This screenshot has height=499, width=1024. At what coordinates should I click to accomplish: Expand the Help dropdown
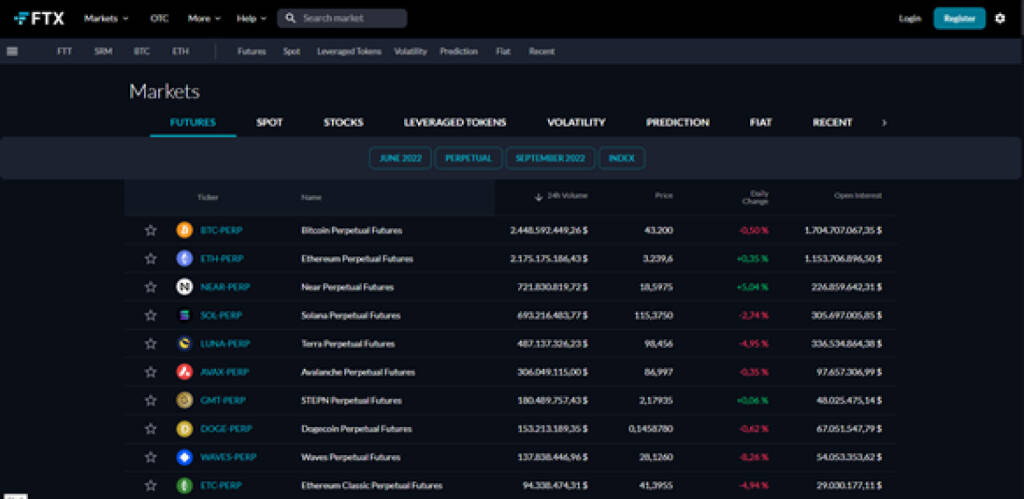[251, 18]
